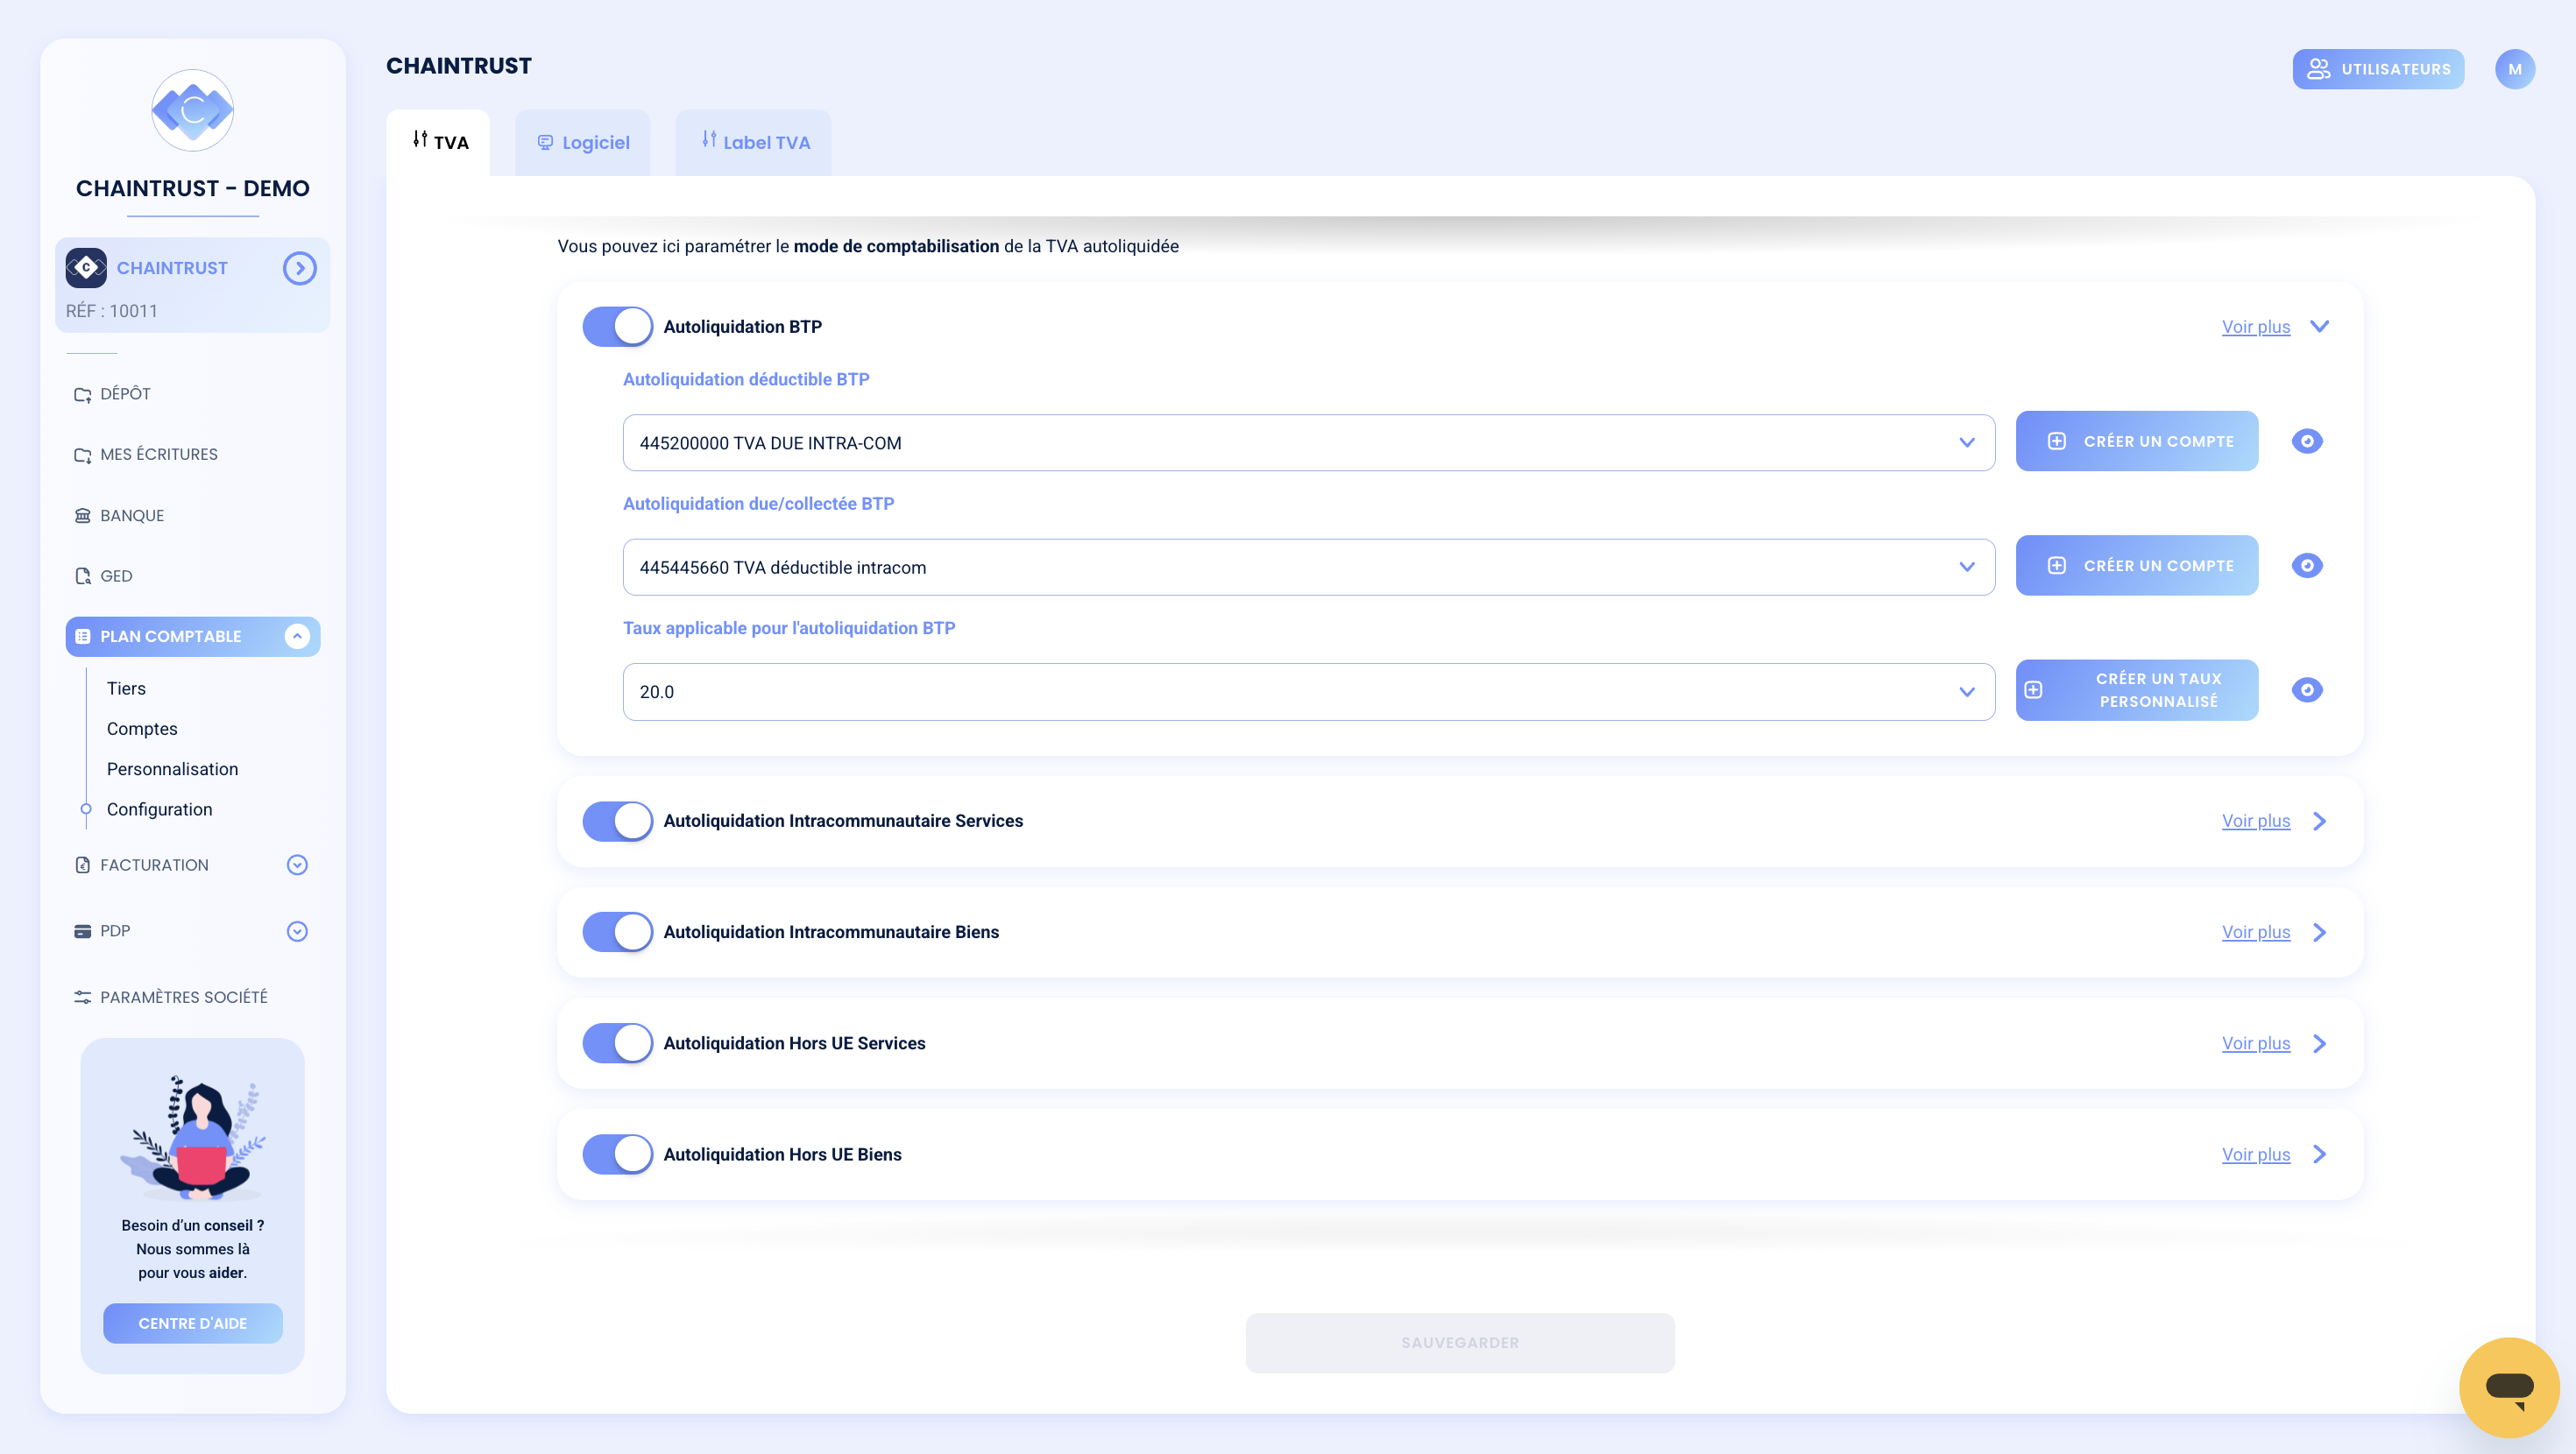The width and height of the screenshot is (2576, 1454).
Task: Collapse the Plan Comptable menu chevron
Action: pos(297,637)
